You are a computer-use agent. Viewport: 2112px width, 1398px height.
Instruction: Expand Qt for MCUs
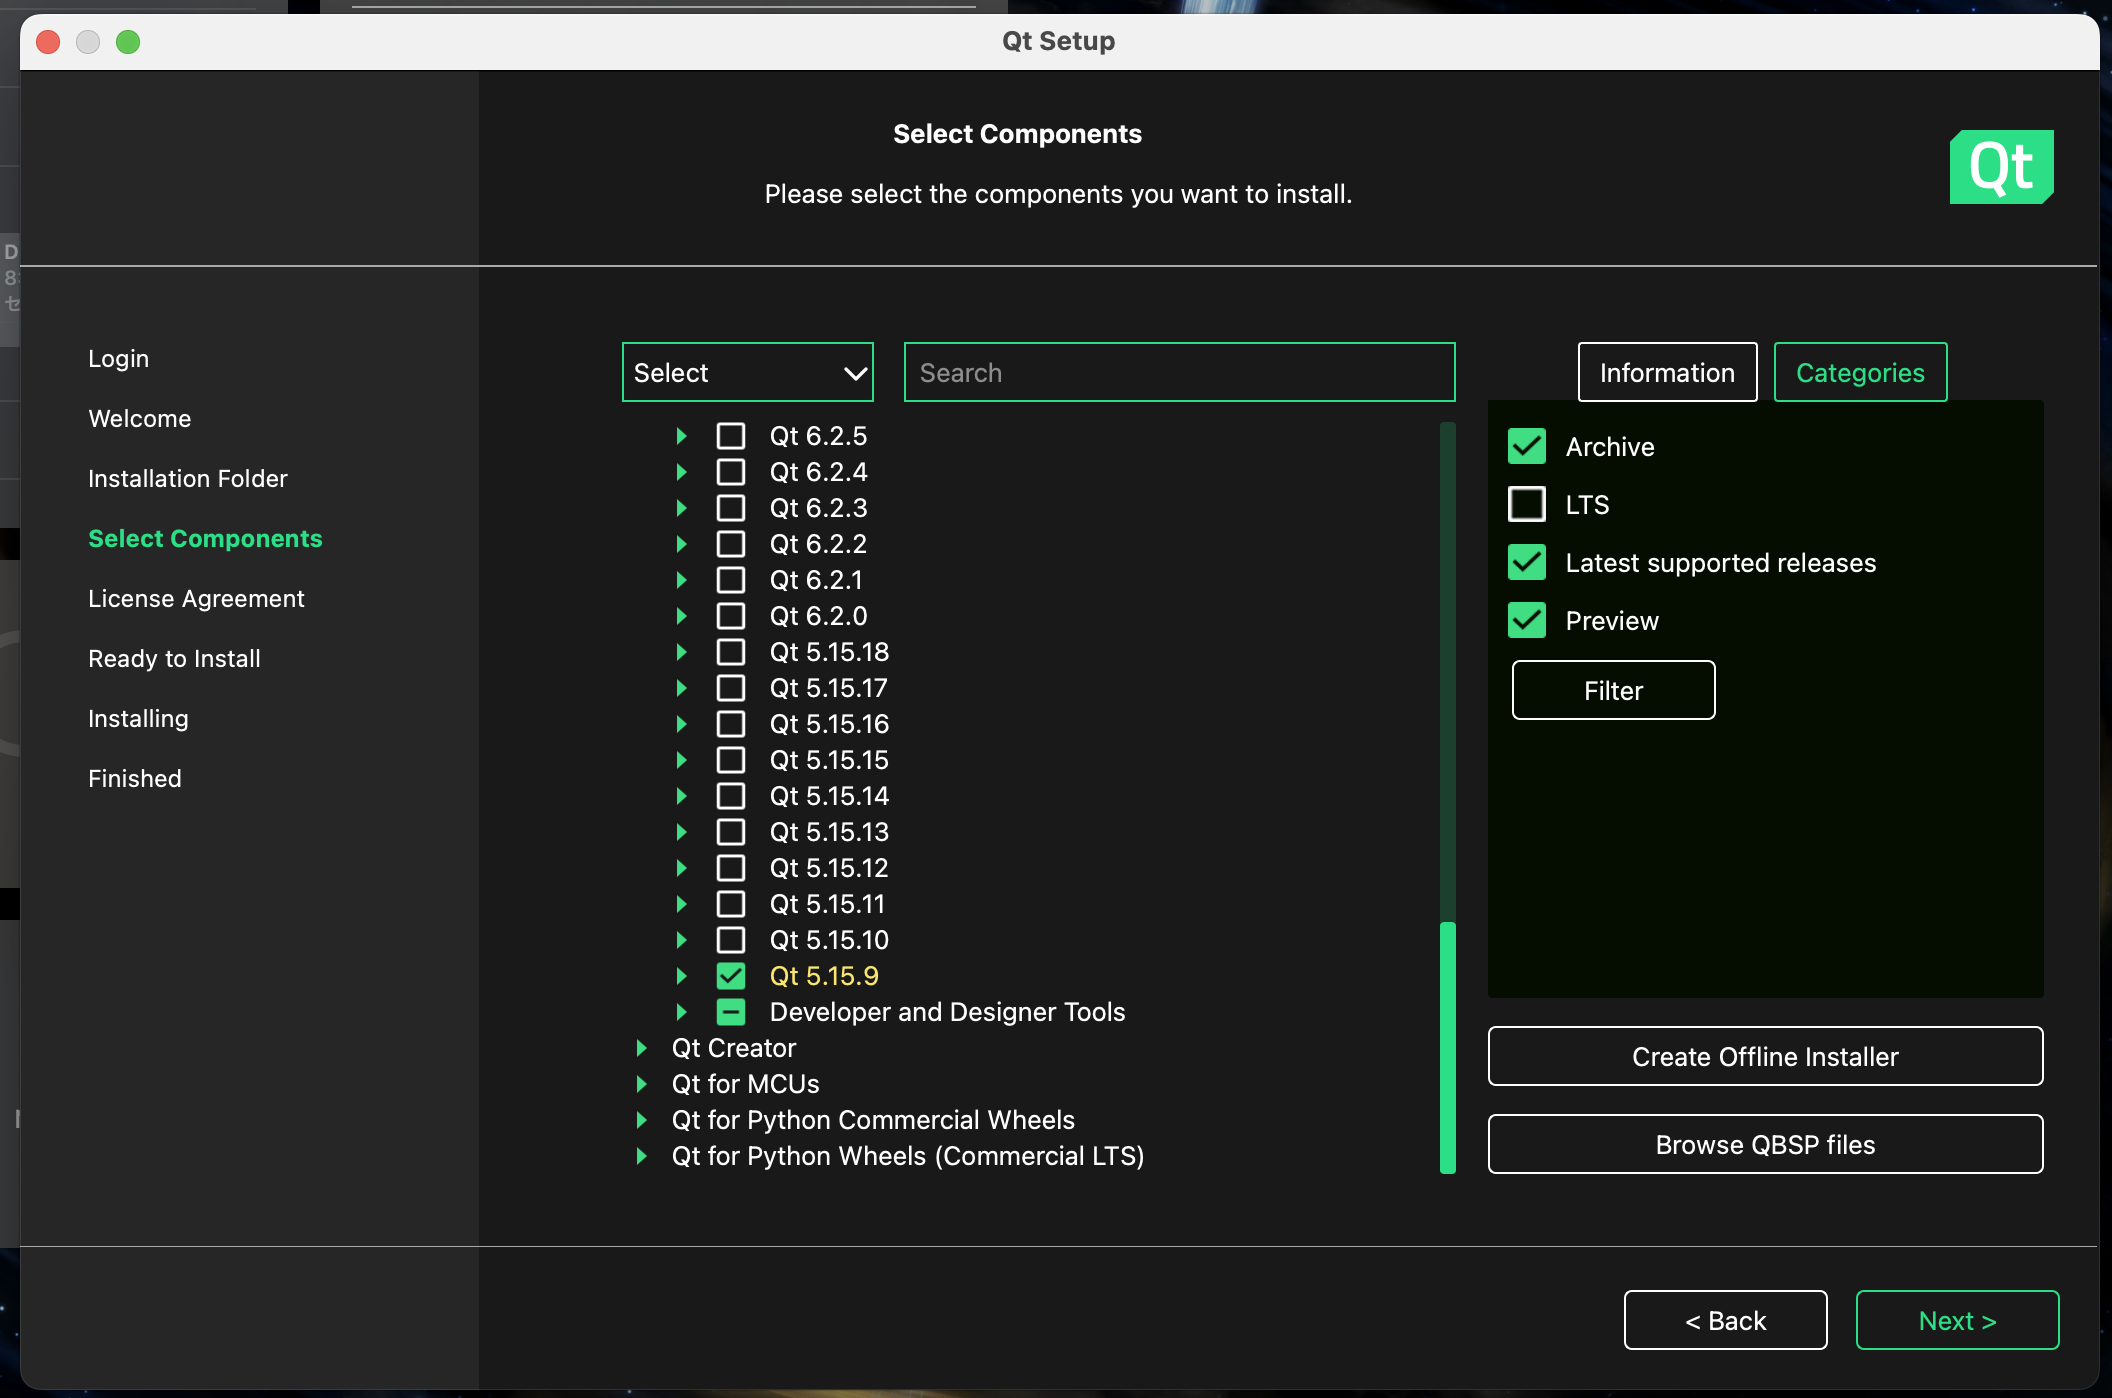click(642, 1083)
